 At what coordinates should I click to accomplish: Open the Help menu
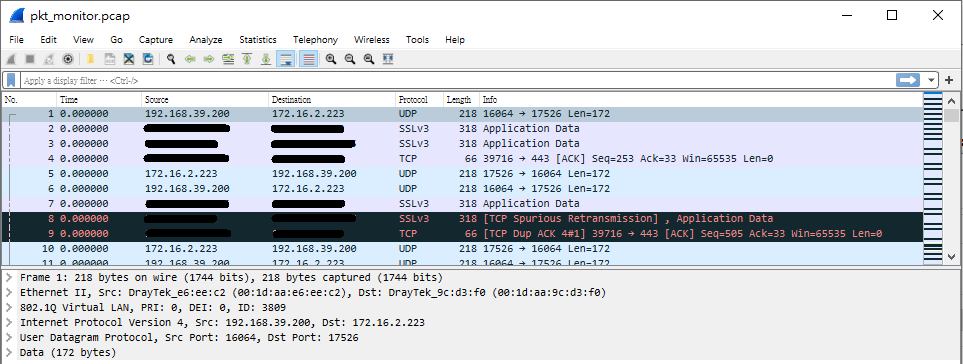click(455, 40)
